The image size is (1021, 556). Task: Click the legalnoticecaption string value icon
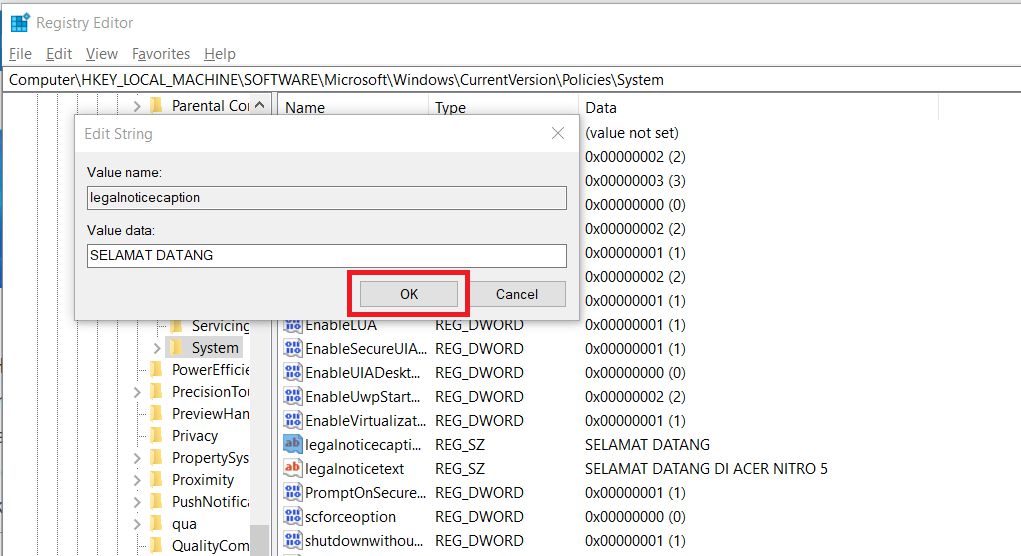[293, 444]
